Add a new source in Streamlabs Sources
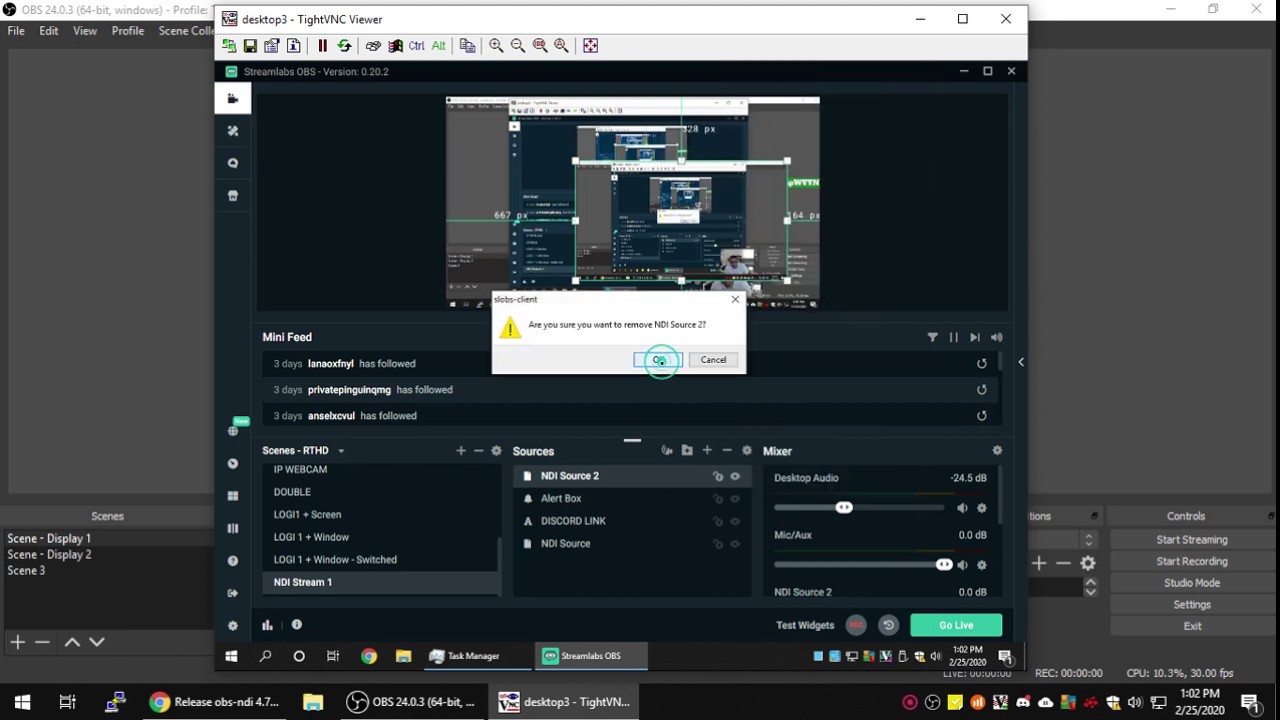Image resolution: width=1280 pixels, height=720 pixels. pyautogui.click(x=707, y=451)
